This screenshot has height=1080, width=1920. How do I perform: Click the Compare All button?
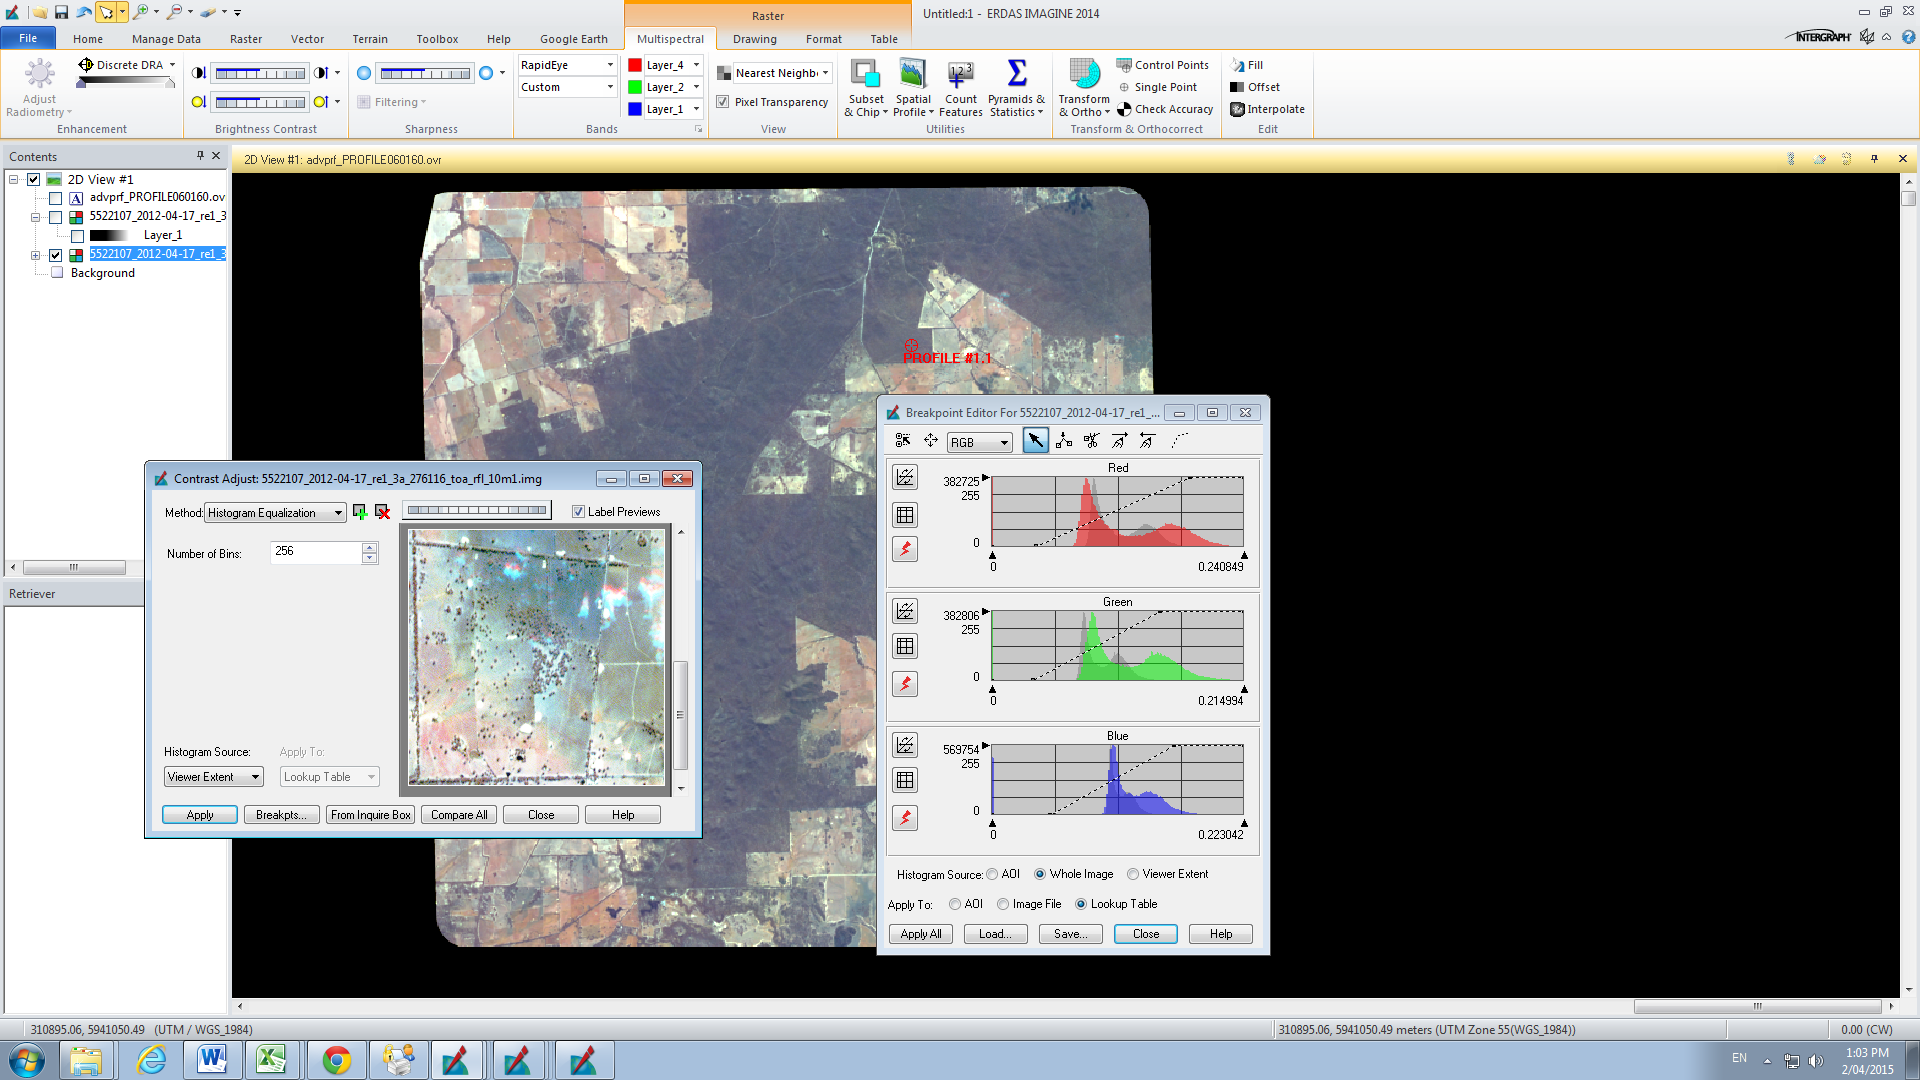[459, 815]
